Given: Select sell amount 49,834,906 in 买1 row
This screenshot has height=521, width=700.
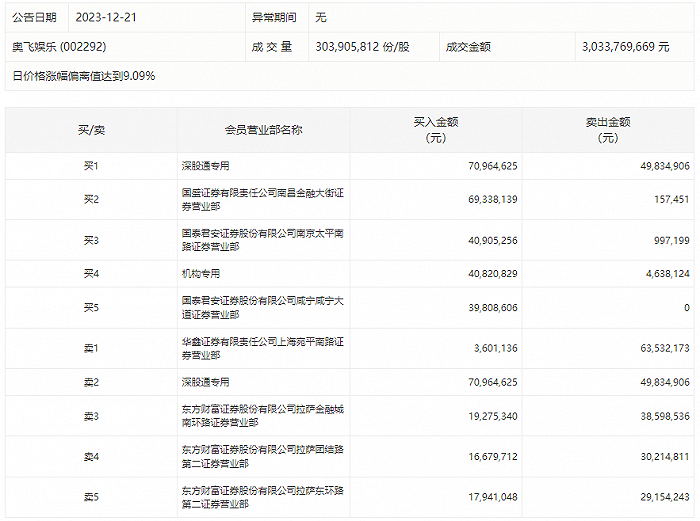Looking at the screenshot, I should (665, 166).
